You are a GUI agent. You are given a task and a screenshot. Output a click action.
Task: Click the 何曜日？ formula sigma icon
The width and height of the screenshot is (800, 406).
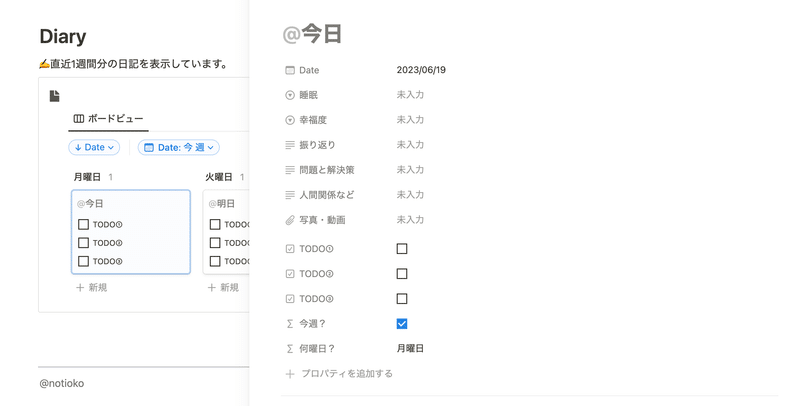[x=290, y=349]
